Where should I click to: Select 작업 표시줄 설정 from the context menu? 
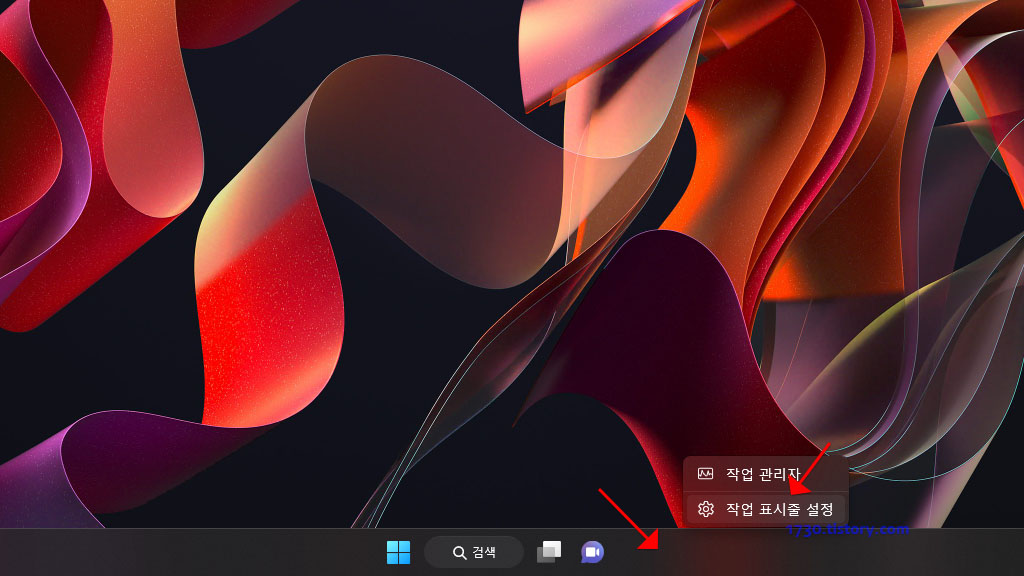coord(765,509)
